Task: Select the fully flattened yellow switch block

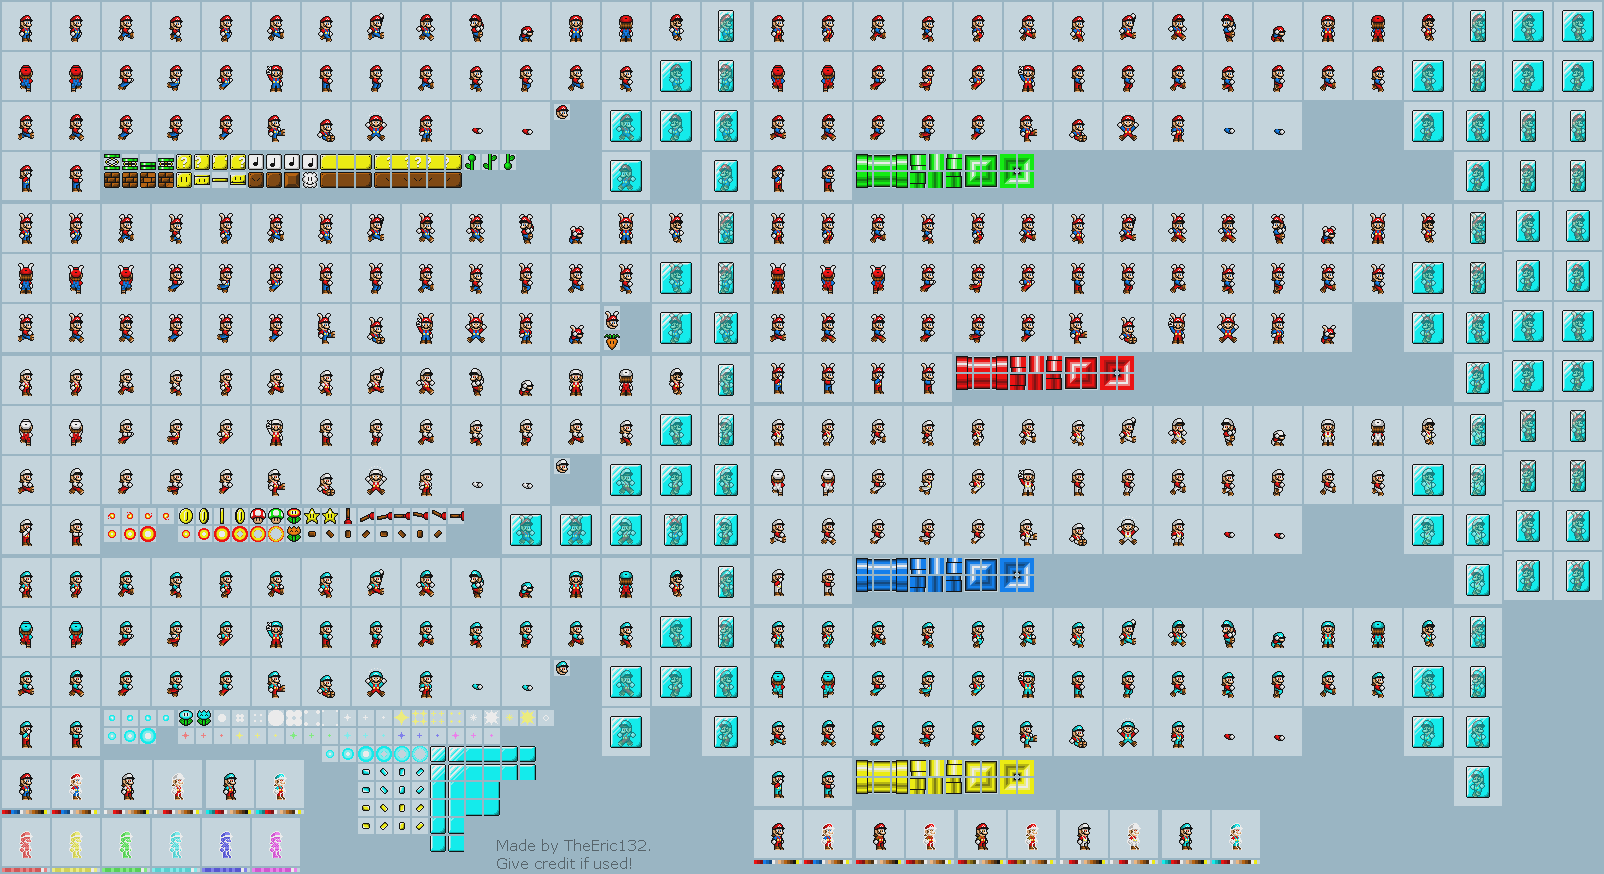Action: tap(220, 180)
